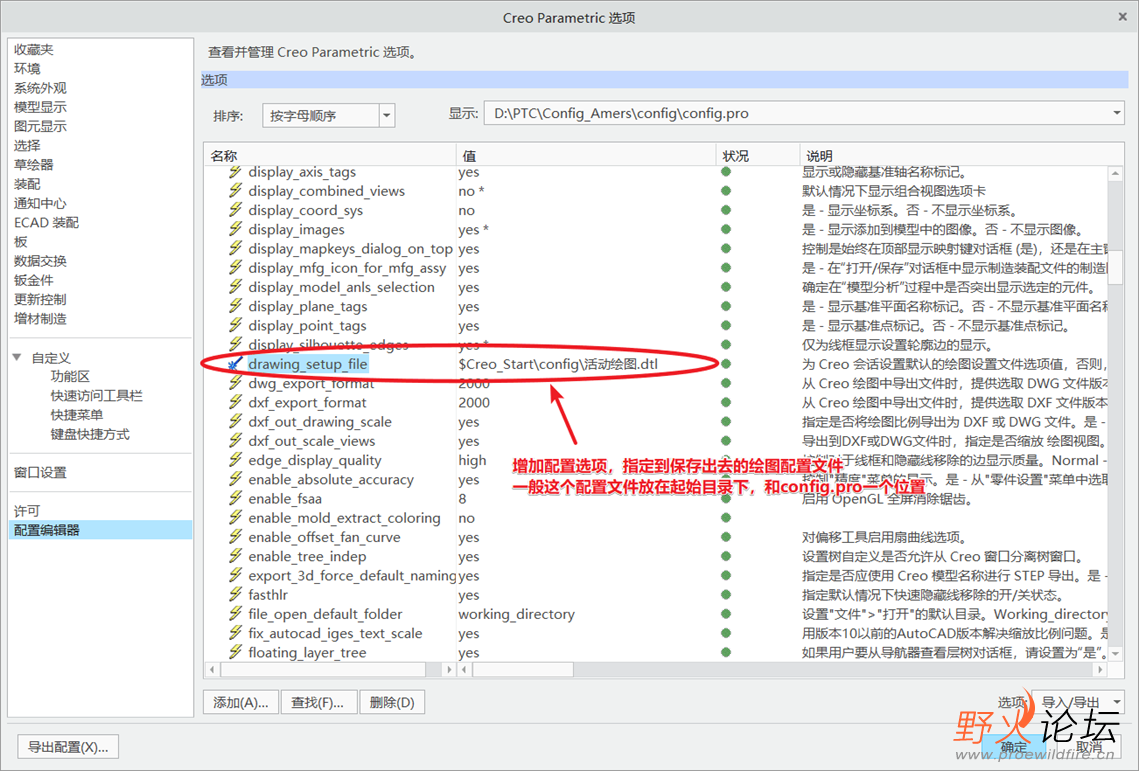Click lightning icon beside display_model_anls_selection
This screenshot has height=771, width=1139.
coord(235,287)
